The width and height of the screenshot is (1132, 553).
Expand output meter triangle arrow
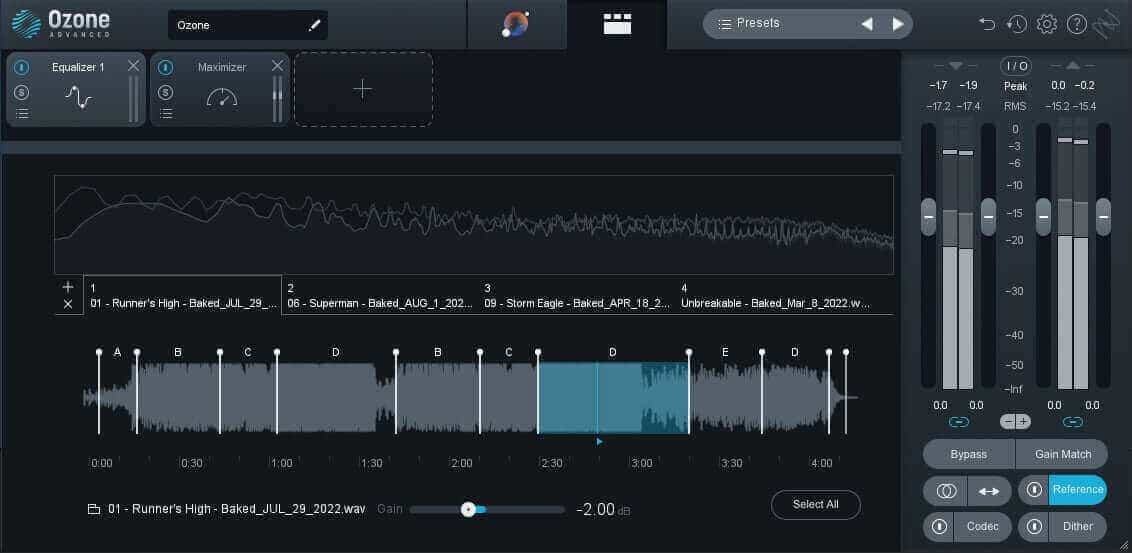(1073, 66)
